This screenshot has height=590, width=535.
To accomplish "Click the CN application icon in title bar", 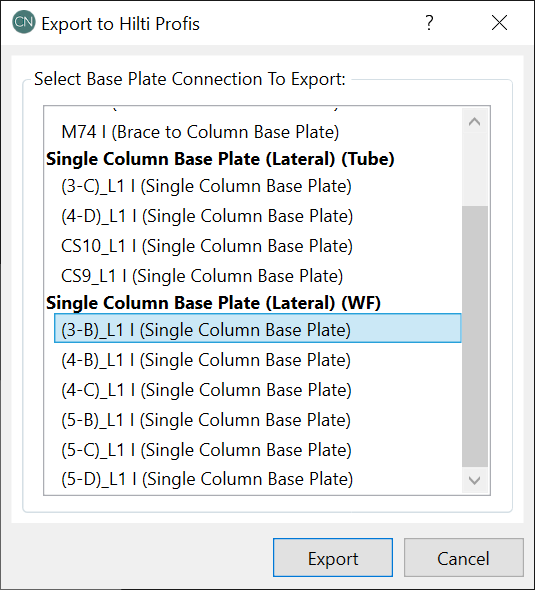I will click(x=24, y=22).
